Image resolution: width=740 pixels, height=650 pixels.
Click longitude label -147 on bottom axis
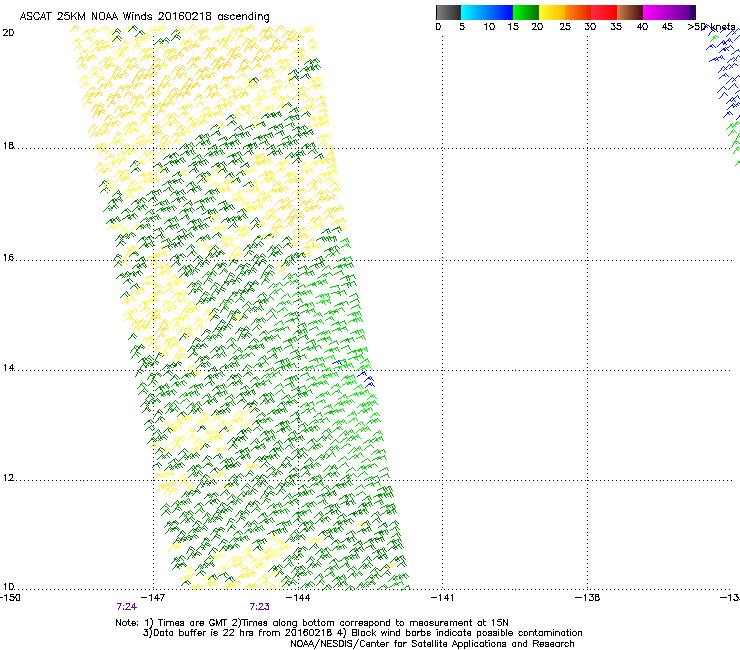[x=153, y=598]
